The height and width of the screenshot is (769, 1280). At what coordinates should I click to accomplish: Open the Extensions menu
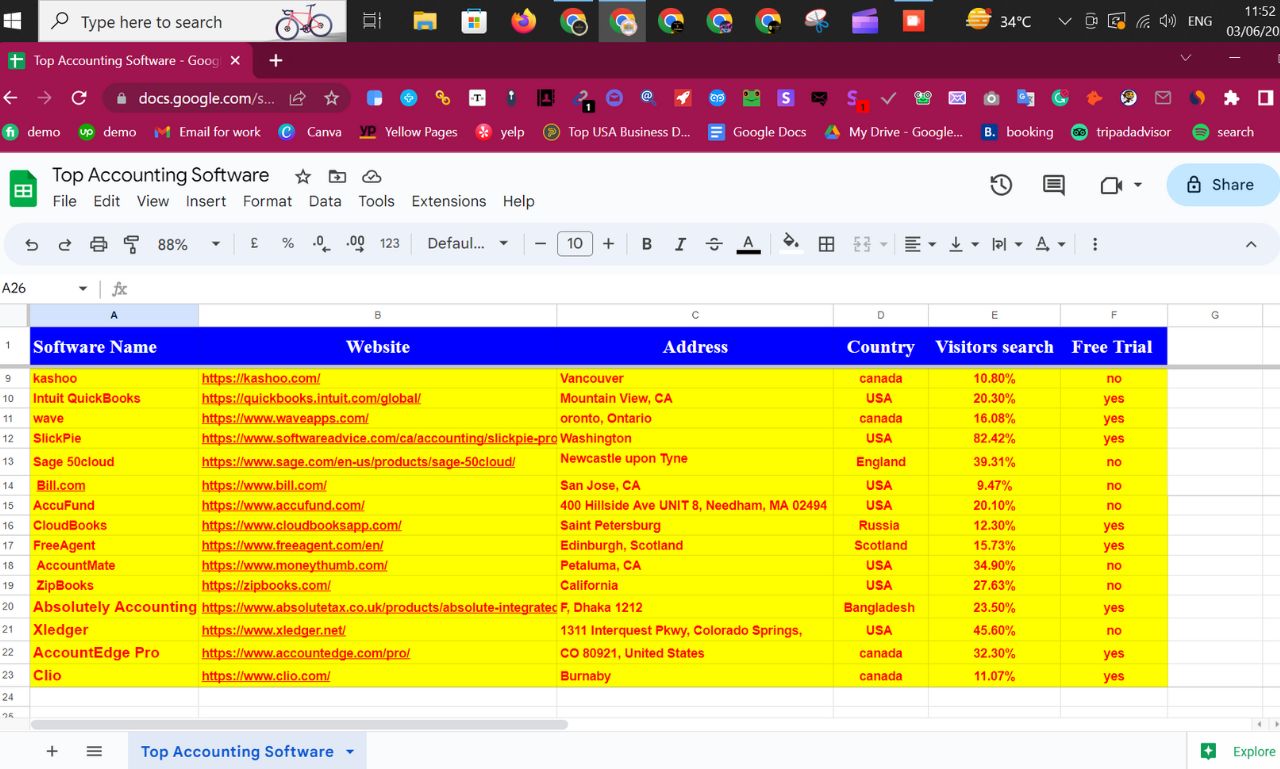tap(448, 201)
